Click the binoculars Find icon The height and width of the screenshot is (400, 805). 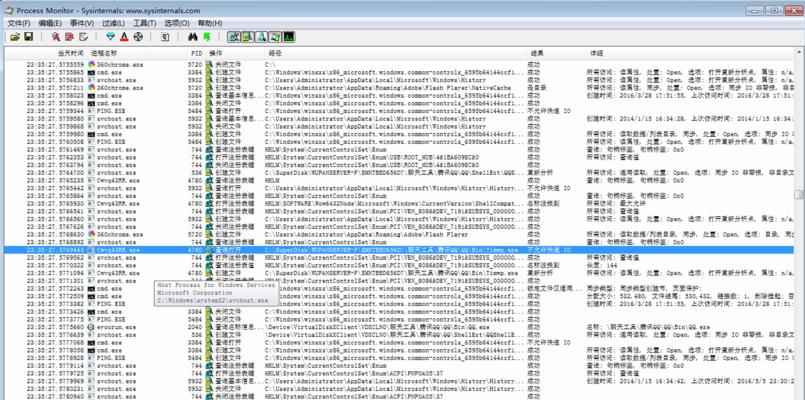pos(193,36)
